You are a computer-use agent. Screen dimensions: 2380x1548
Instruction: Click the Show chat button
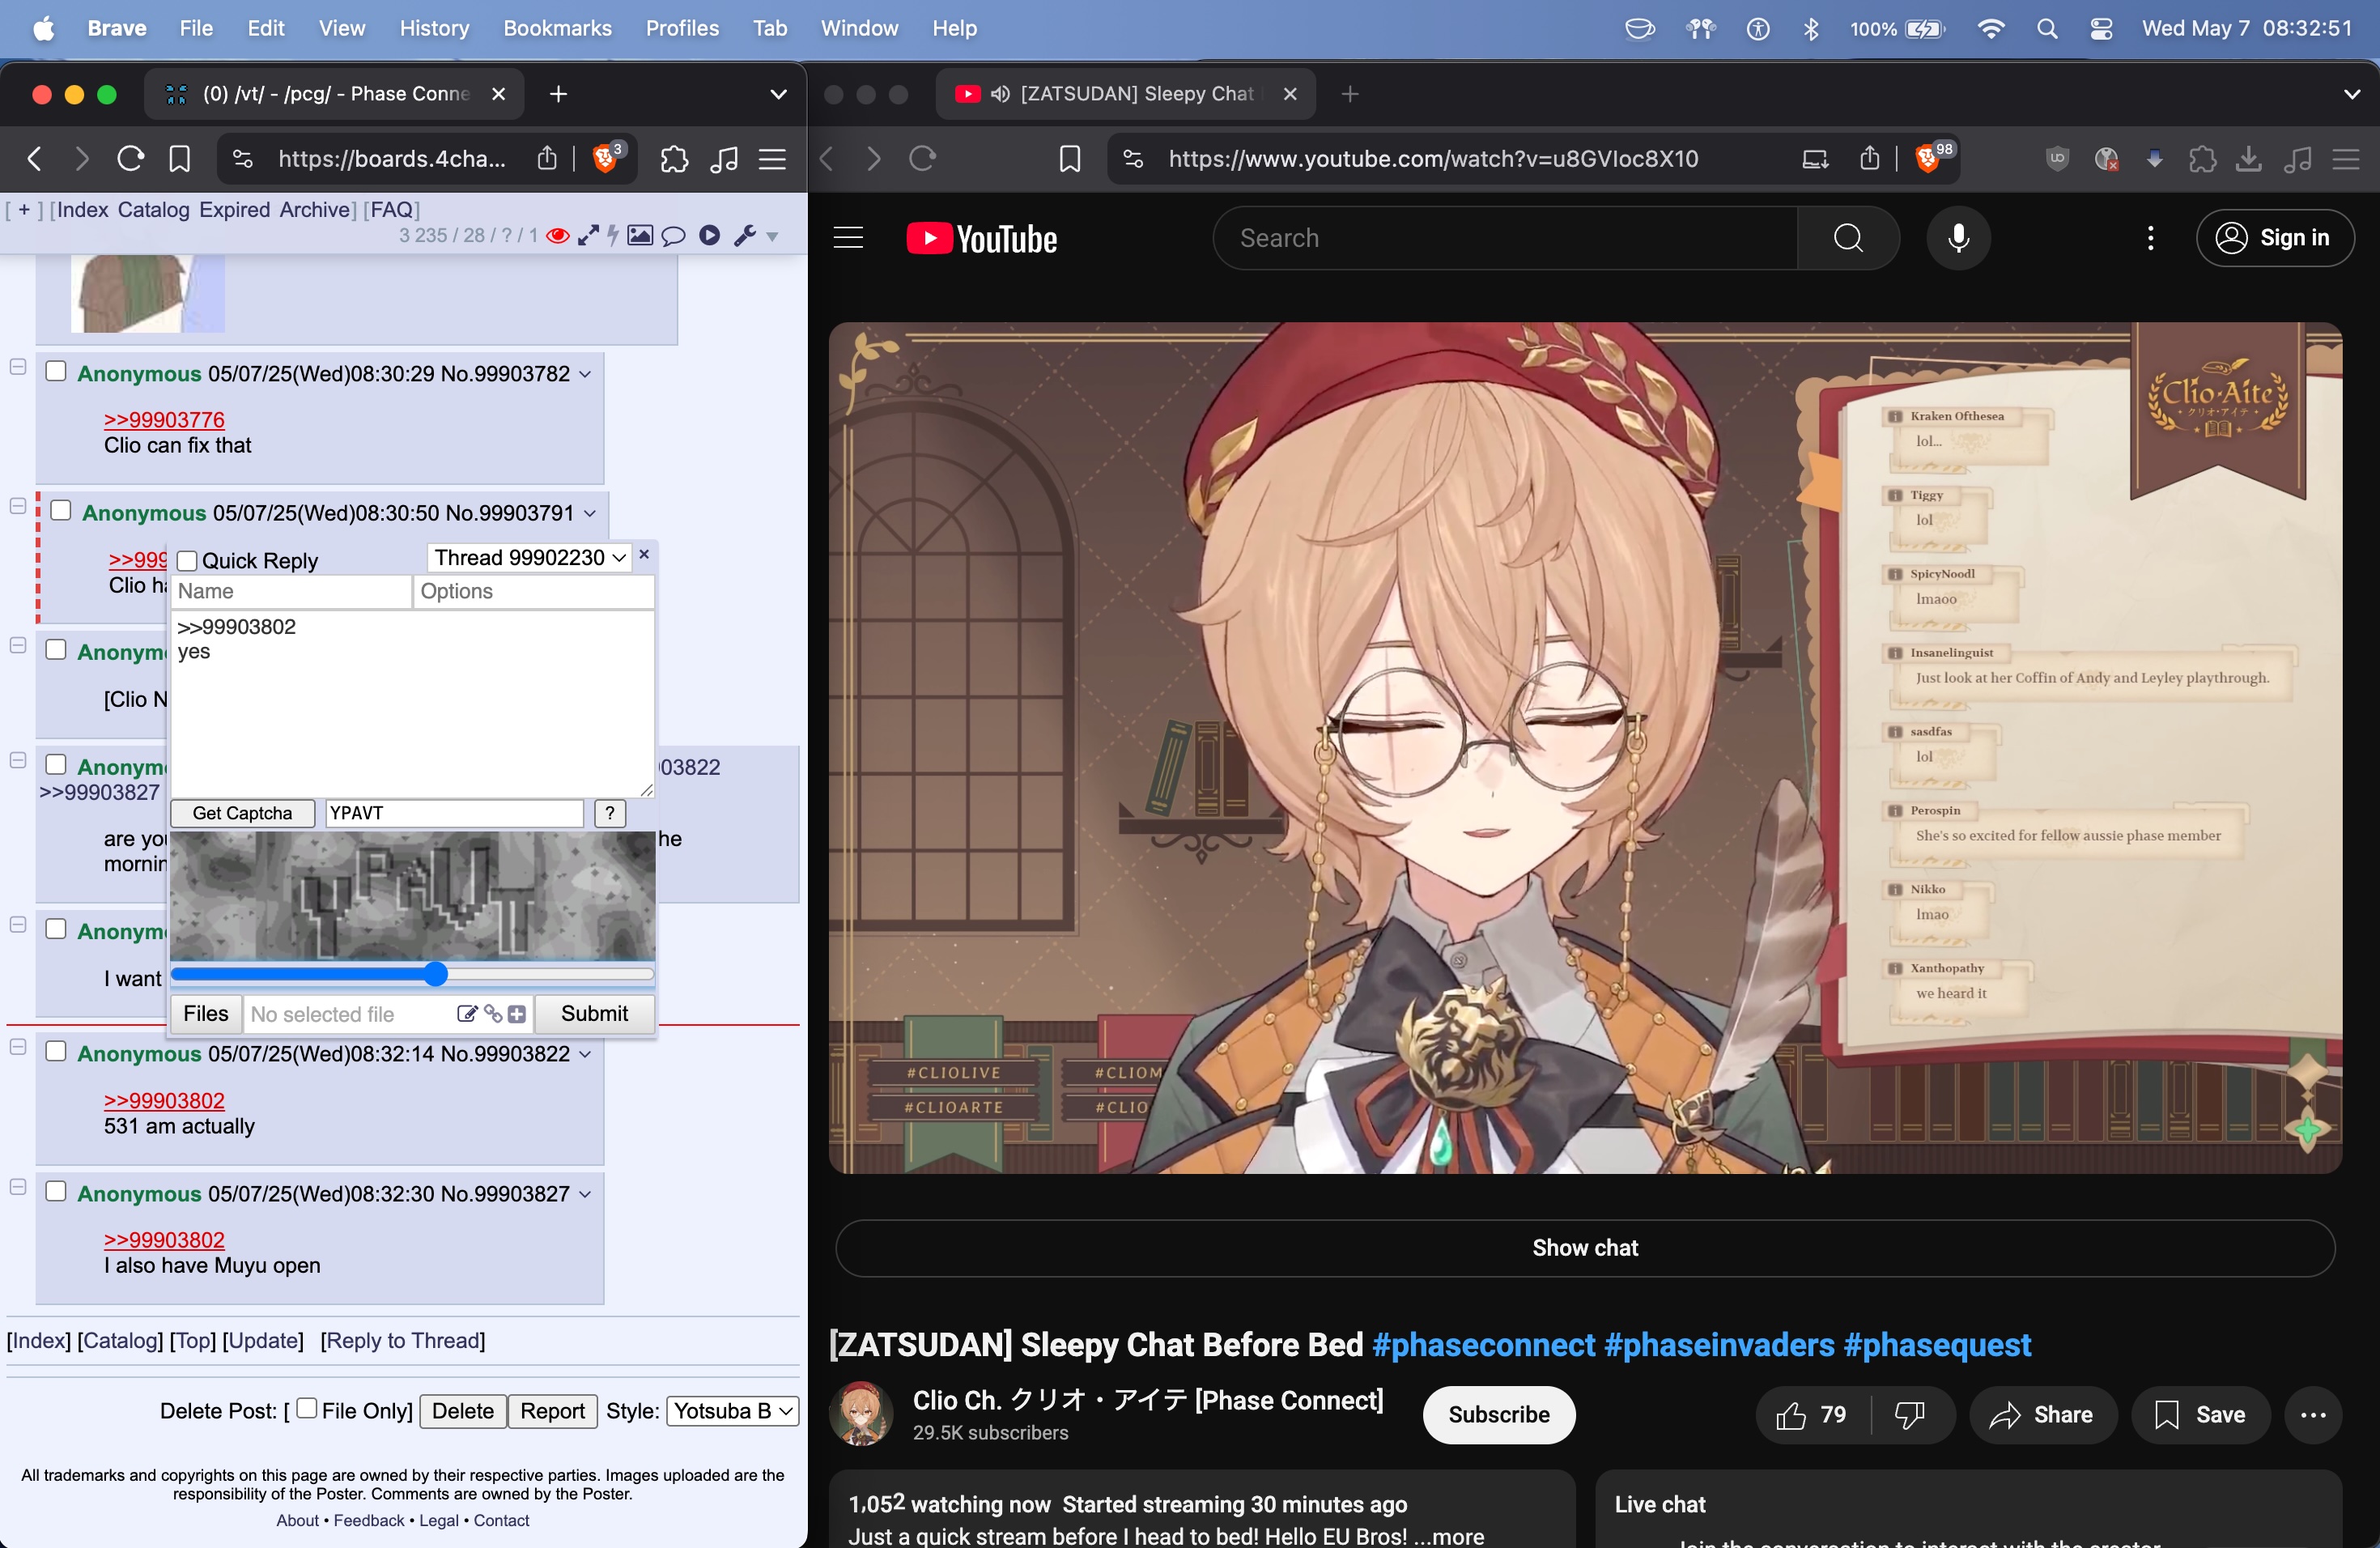point(1585,1247)
